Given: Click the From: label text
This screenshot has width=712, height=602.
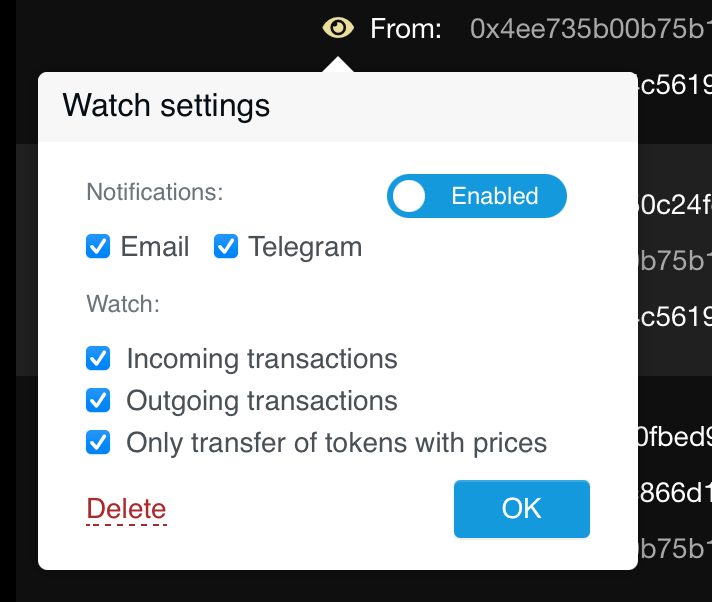Looking at the screenshot, I should pyautogui.click(x=406, y=29).
